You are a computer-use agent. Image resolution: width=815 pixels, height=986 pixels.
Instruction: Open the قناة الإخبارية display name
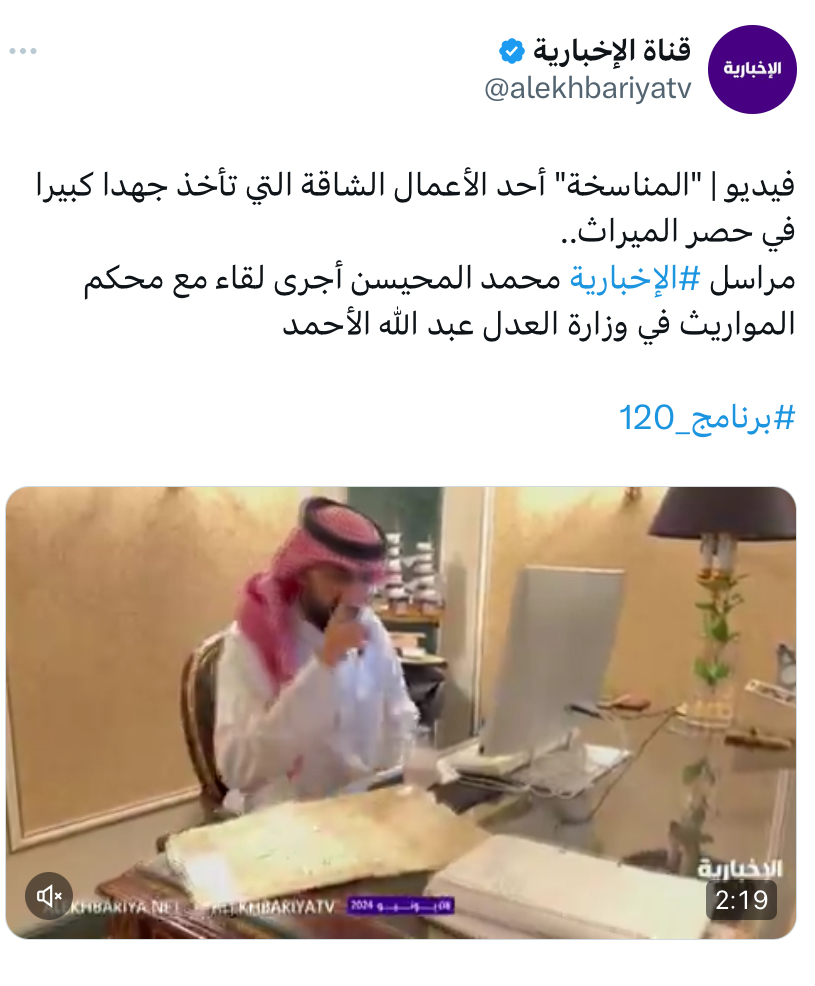pyautogui.click(x=612, y=50)
